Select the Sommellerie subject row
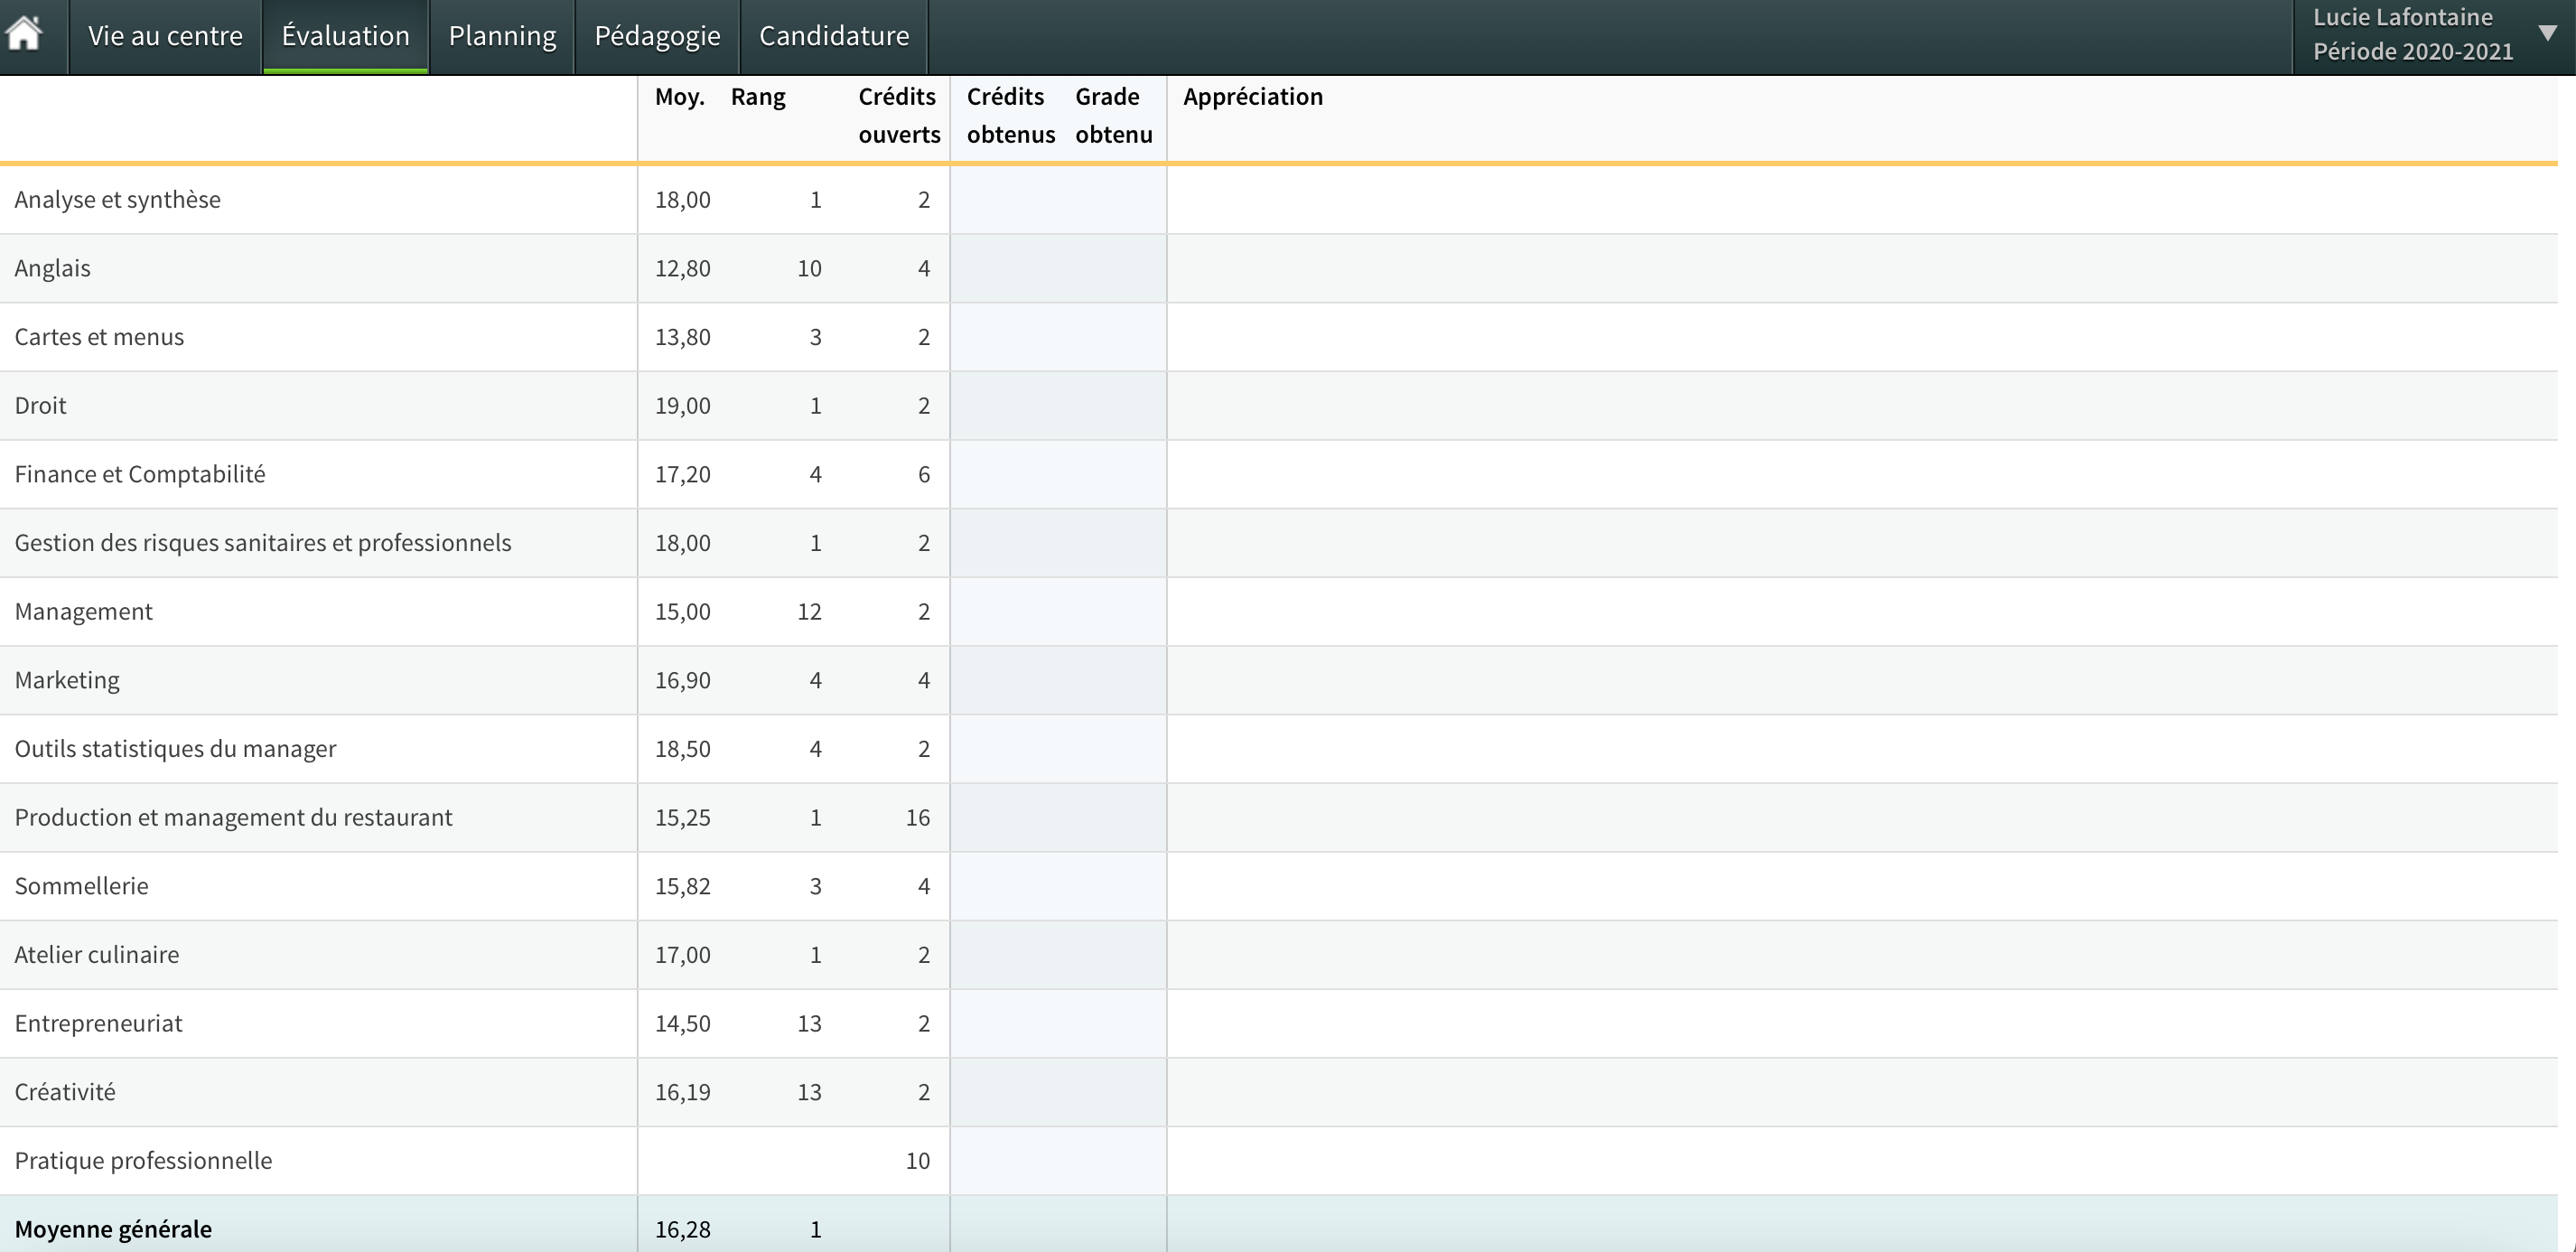The image size is (2576, 1252). click(x=82, y=886)
